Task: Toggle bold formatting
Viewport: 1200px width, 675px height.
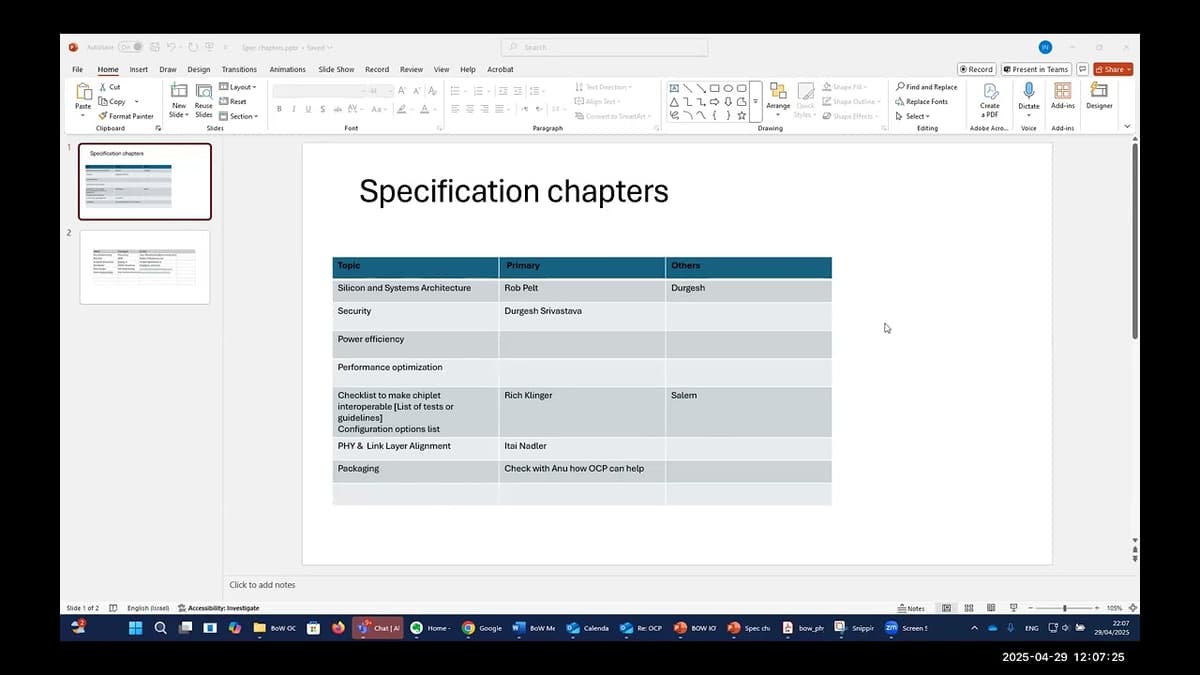Action: pos(278,107)
